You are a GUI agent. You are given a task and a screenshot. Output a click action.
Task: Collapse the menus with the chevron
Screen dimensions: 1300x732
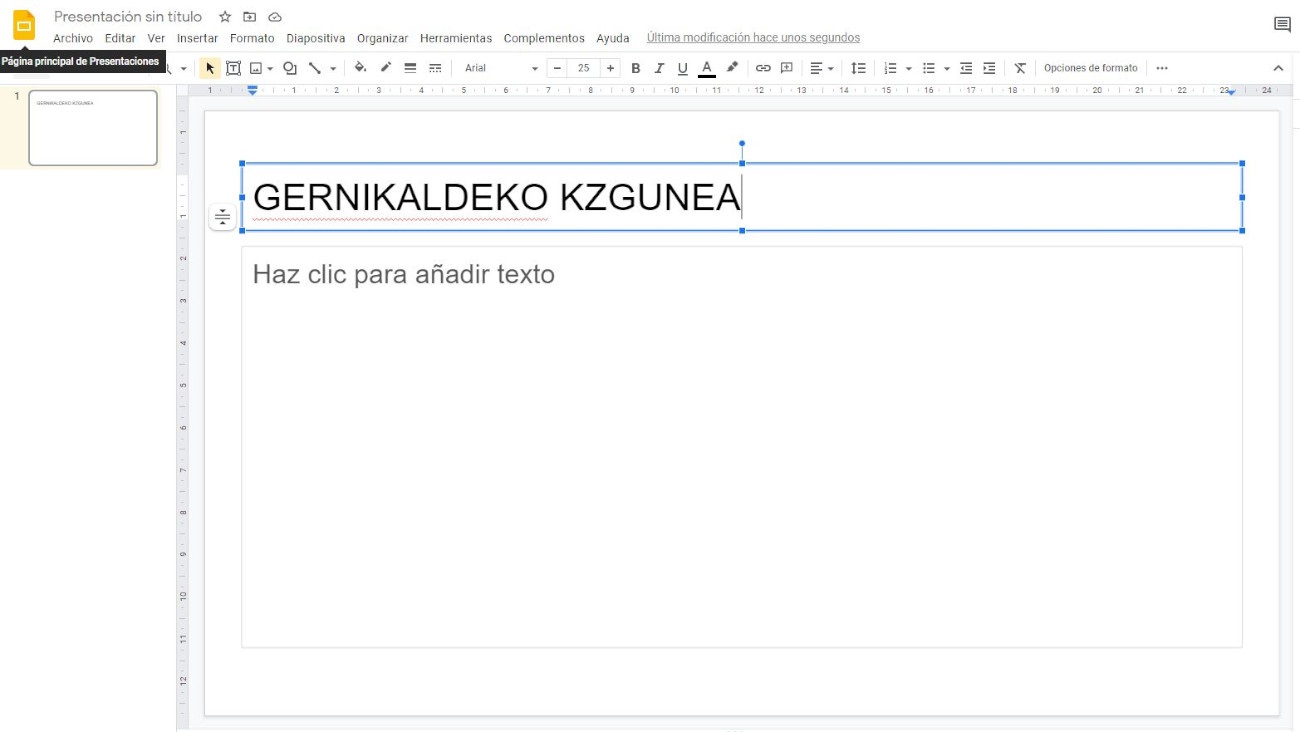tap(1278, 68)
